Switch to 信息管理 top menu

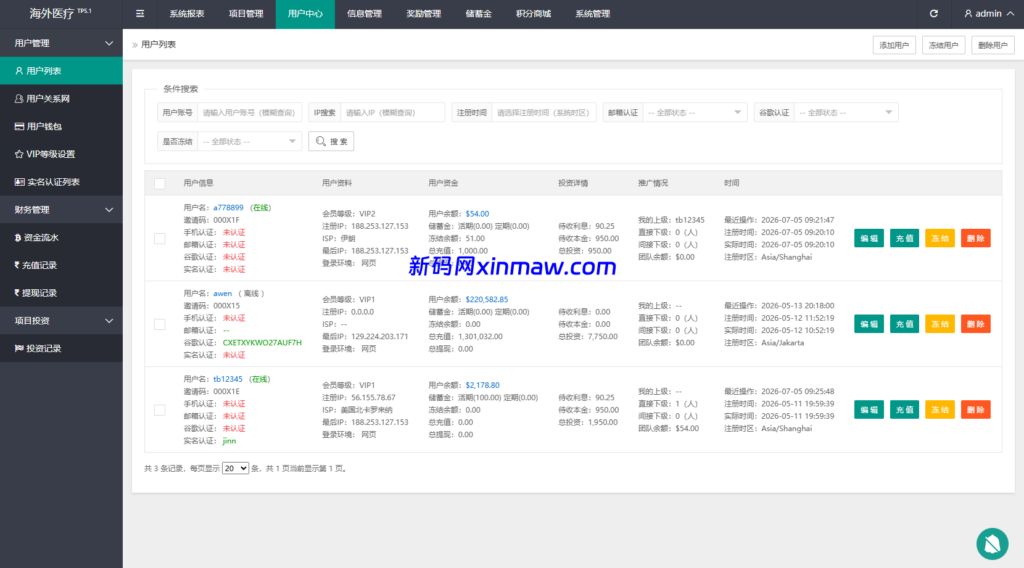364,14
